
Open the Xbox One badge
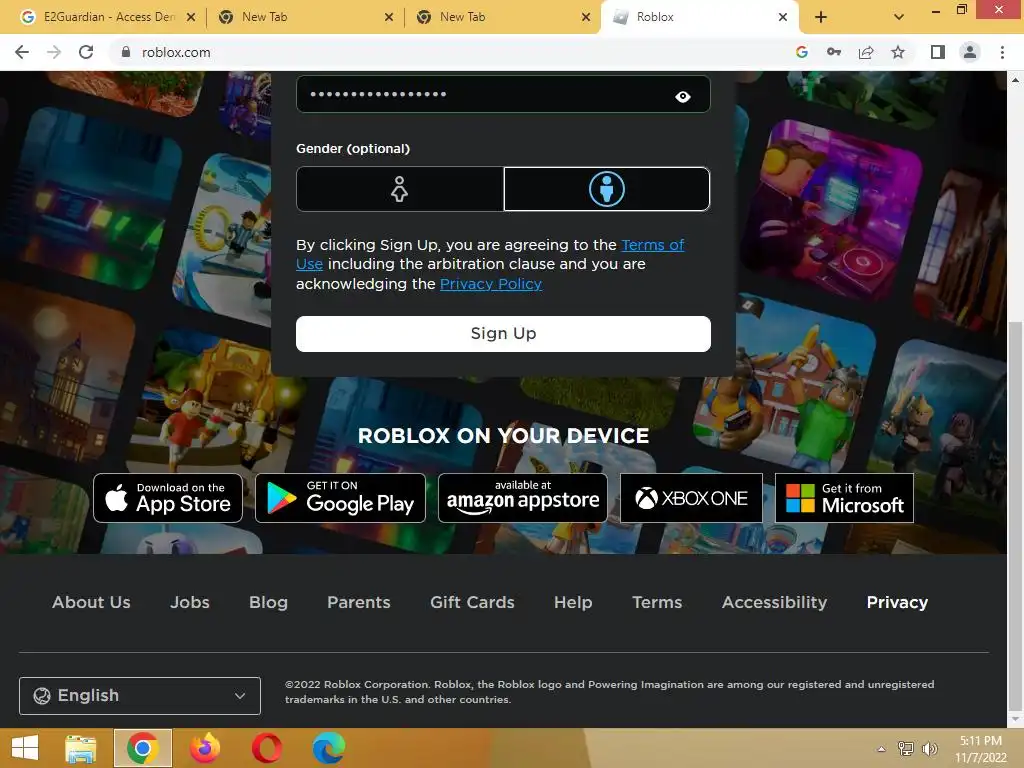(x=691, y=498)
